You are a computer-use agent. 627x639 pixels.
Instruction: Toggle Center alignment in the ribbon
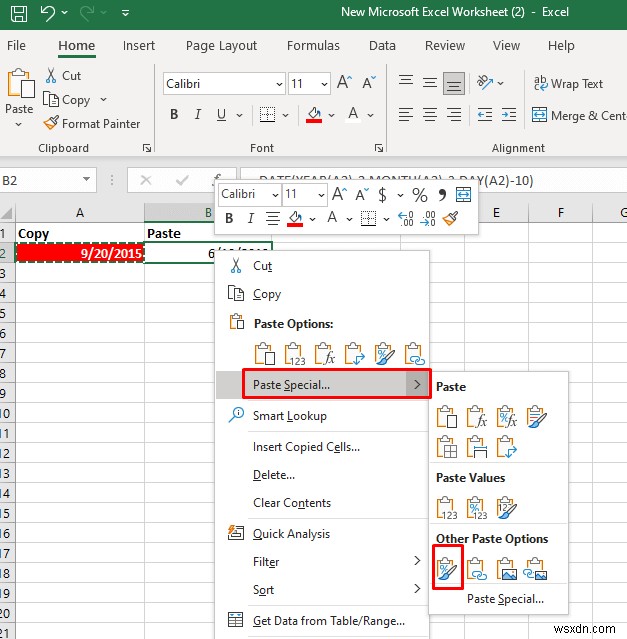tap(430, 115)
